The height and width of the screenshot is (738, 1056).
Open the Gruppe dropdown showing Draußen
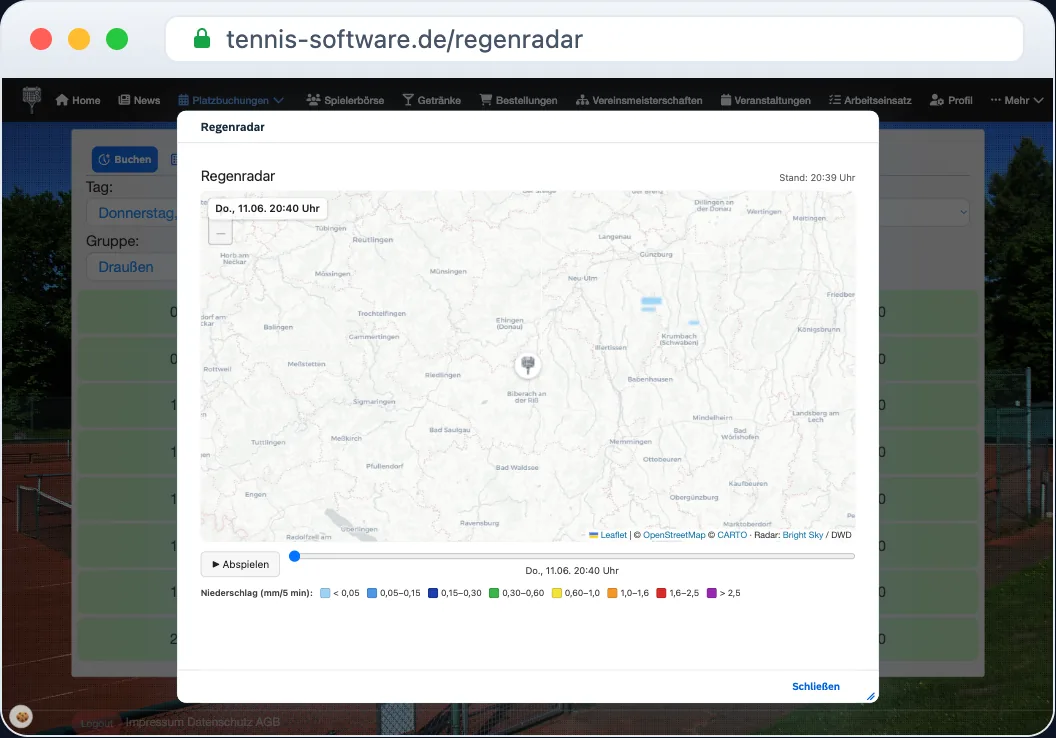pos(132,267)
